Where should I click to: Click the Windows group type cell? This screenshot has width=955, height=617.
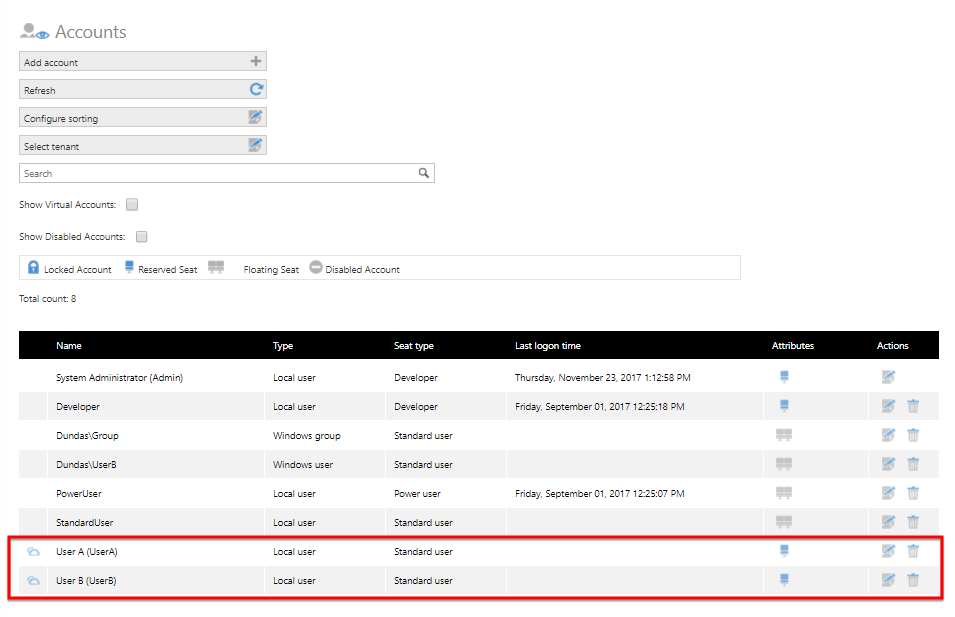point(306,435)
